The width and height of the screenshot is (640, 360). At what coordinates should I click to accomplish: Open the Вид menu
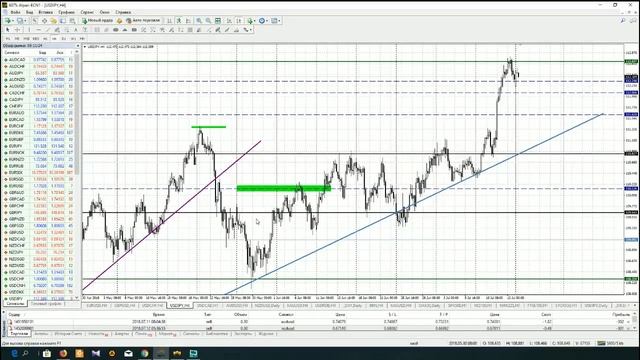tap(29, 12)
